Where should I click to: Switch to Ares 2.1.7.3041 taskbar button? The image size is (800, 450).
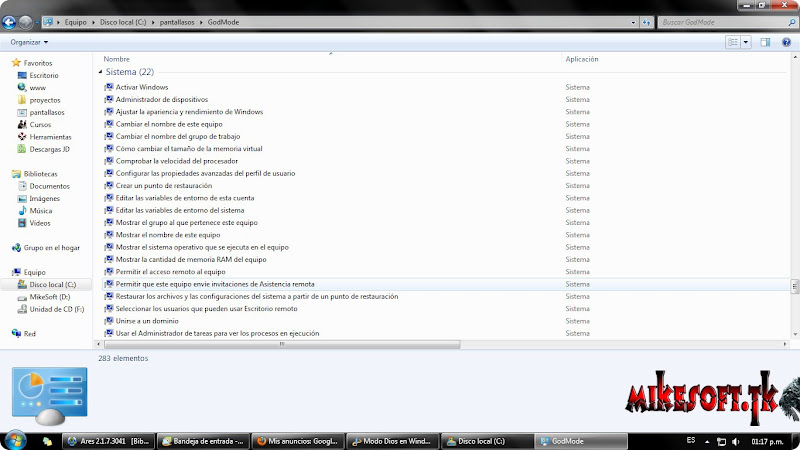click(x=109, y=441)
